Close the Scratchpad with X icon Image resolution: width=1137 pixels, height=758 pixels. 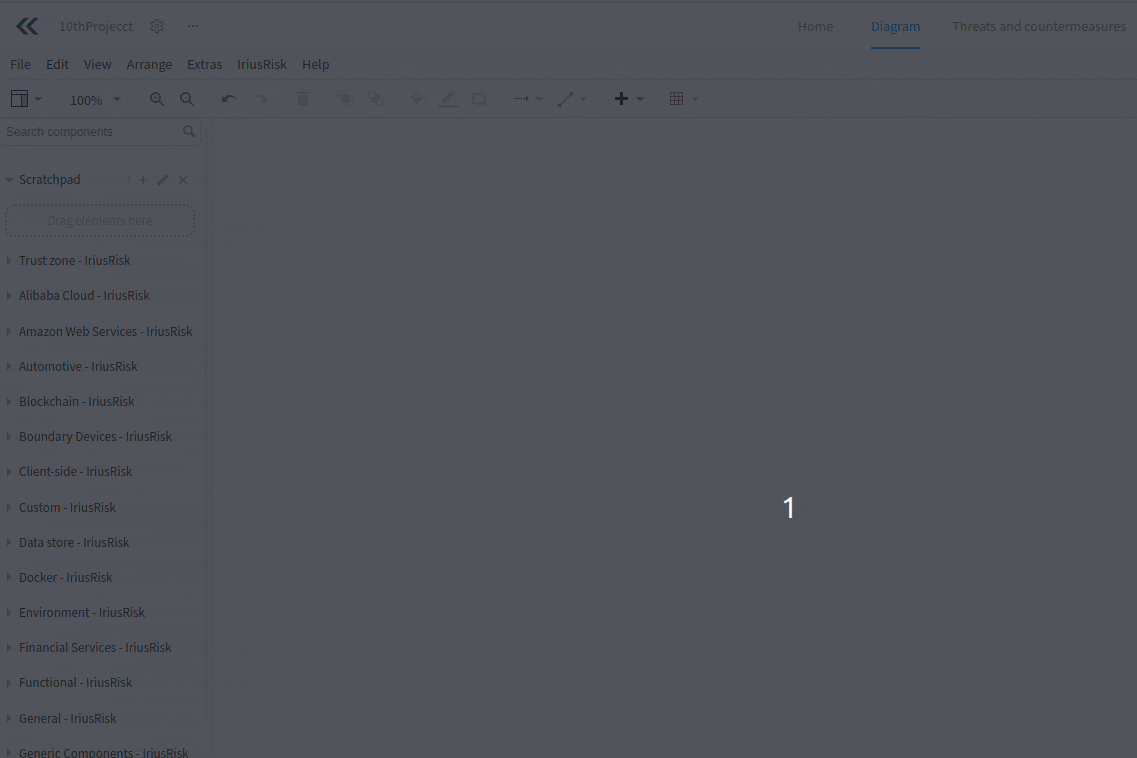[183, 180]
